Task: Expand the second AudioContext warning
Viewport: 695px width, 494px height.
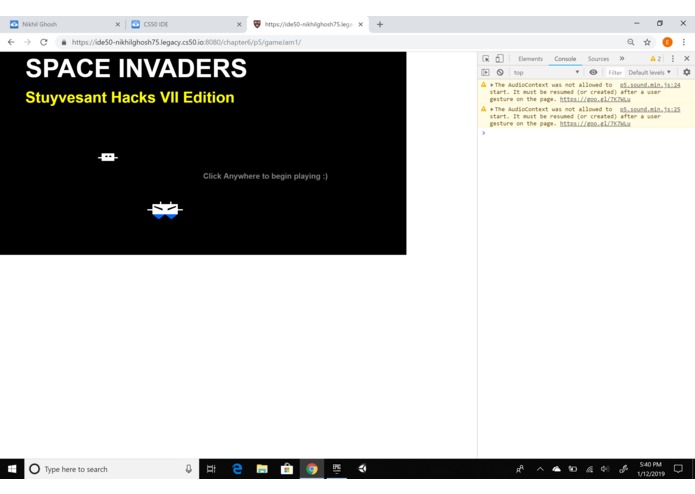Action: coord(492,109)
